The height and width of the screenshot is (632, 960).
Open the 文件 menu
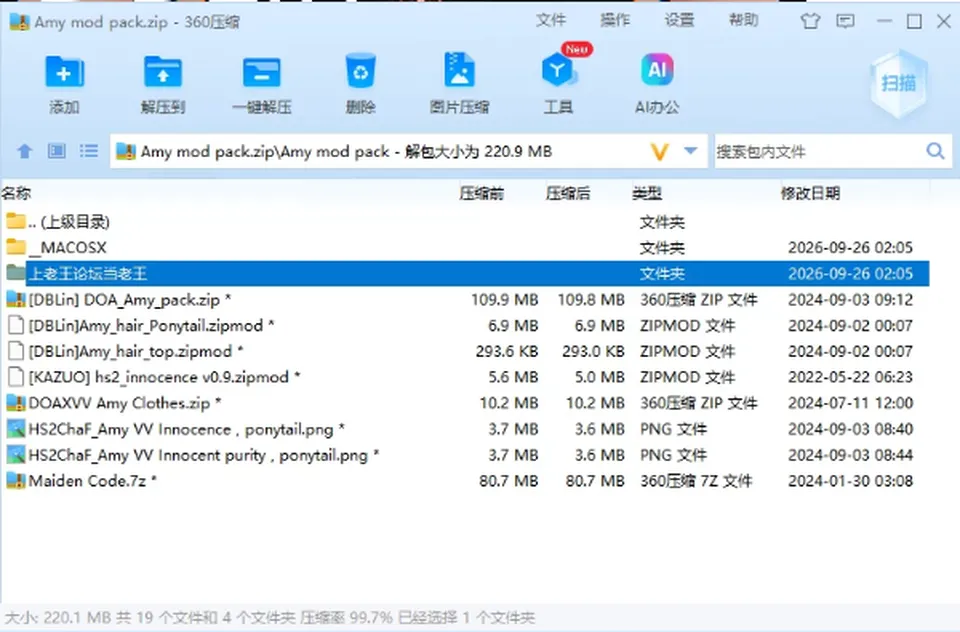(551, 20)
